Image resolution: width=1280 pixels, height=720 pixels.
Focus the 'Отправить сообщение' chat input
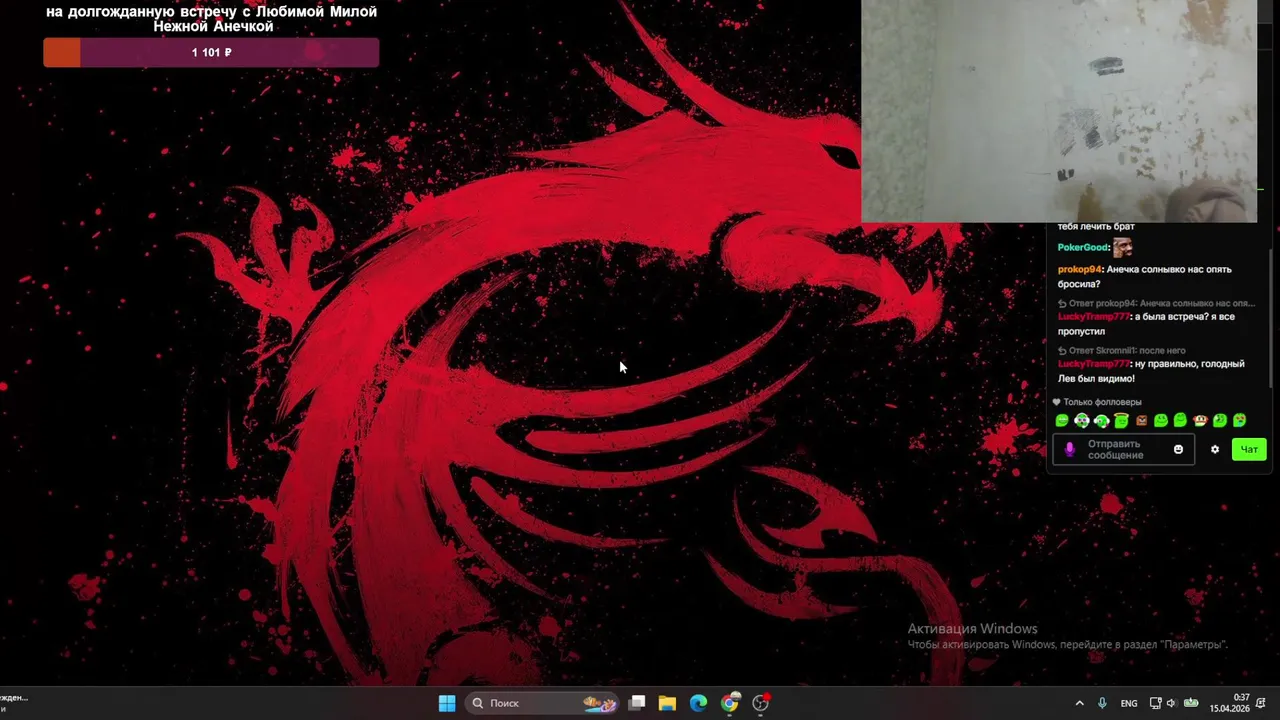1123,450
